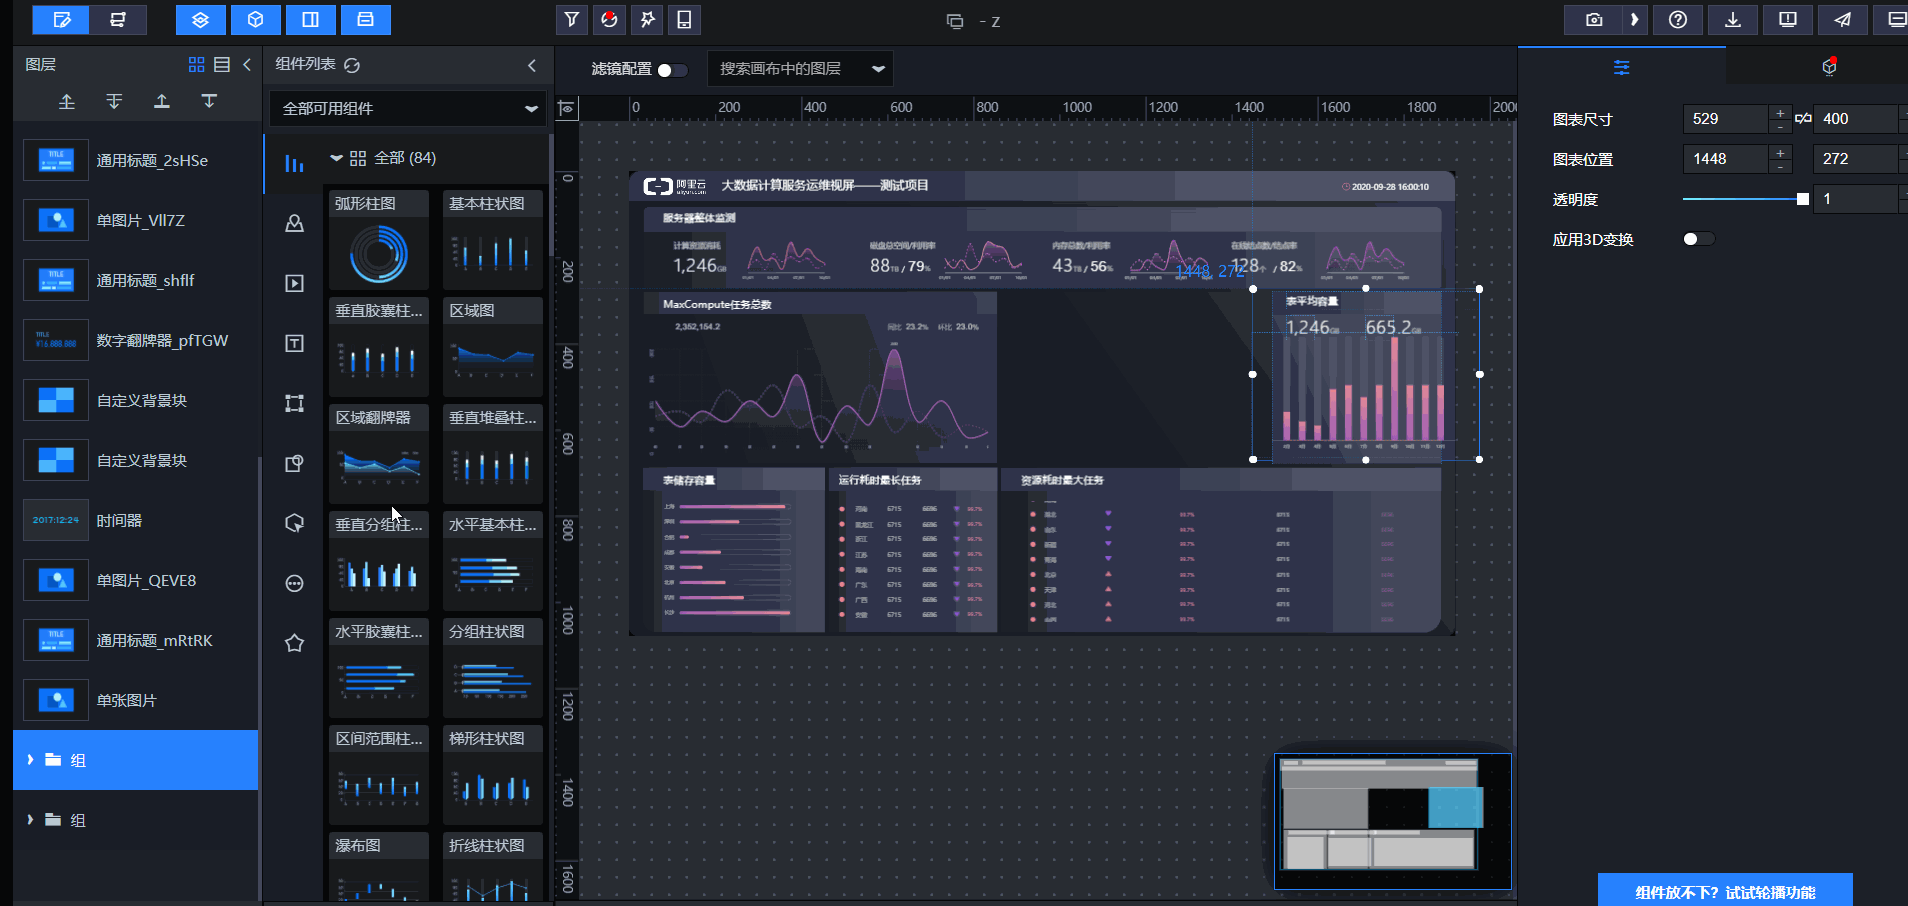Increase the chart width with plus stepper
Image resolution: width=1908 pixels, height=906 pixels.
(1780, 113)
